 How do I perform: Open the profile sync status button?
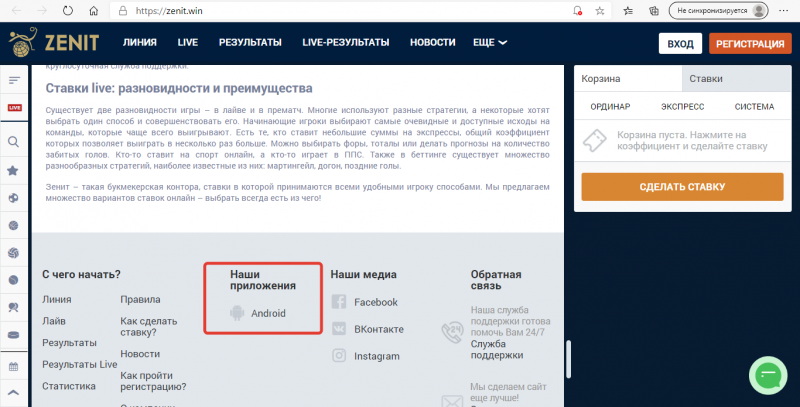click(x=718, y=11)
